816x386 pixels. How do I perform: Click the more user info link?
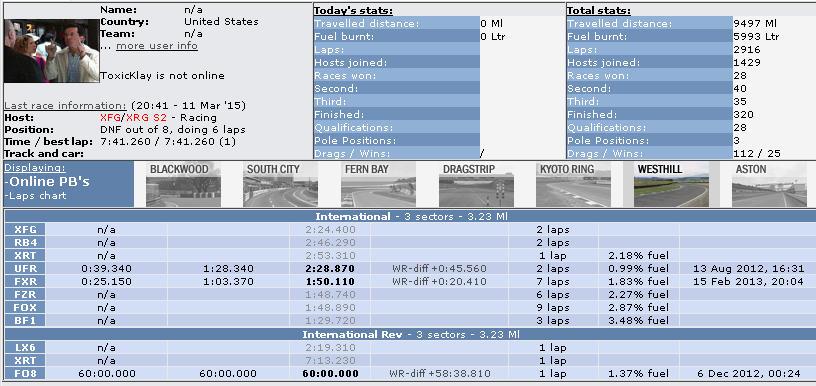click(157, 46)
